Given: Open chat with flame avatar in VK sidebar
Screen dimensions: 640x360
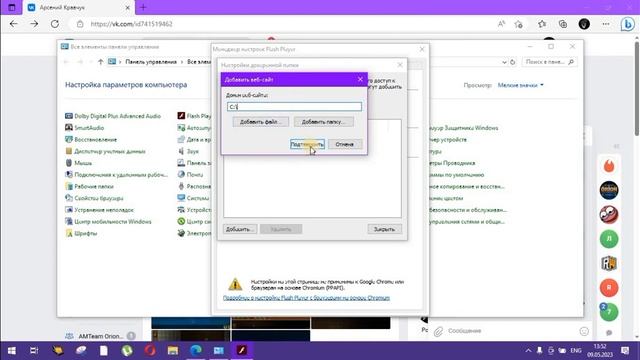Looking at the screenshot, I should (x=609, y=166).
